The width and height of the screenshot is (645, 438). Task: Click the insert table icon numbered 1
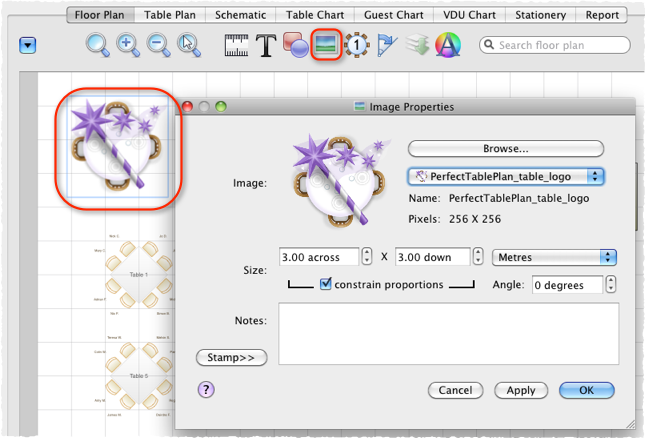pos(357,46)
